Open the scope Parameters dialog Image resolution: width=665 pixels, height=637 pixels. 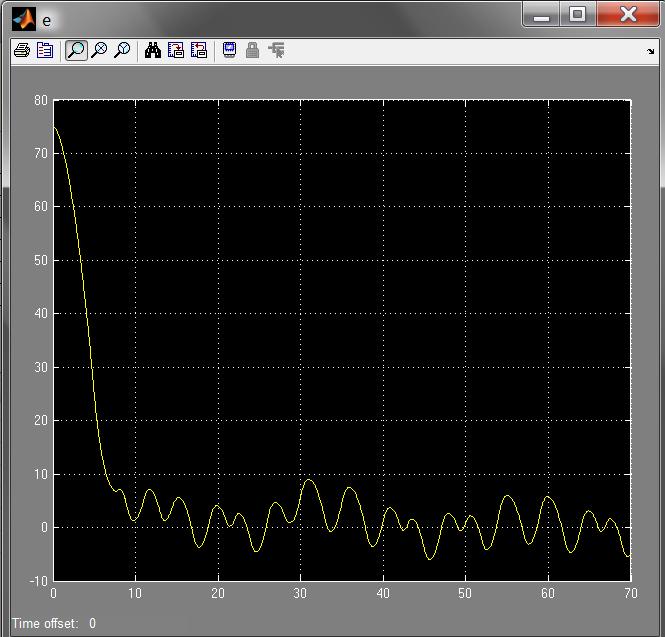click(x=45, y=50)
